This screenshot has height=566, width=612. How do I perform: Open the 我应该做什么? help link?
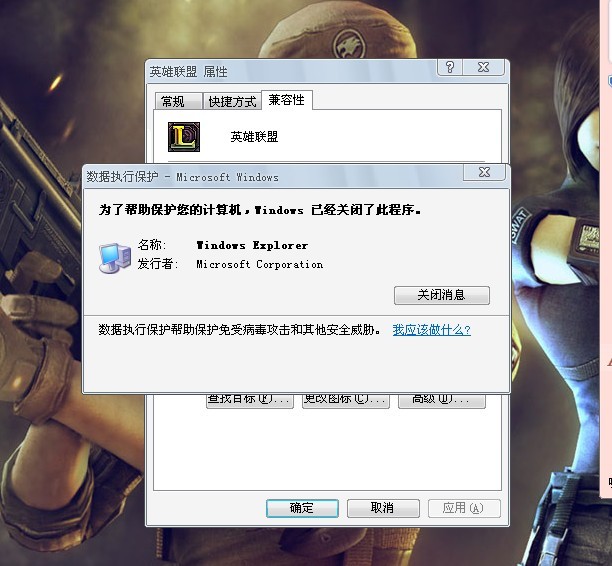point(431,330)
